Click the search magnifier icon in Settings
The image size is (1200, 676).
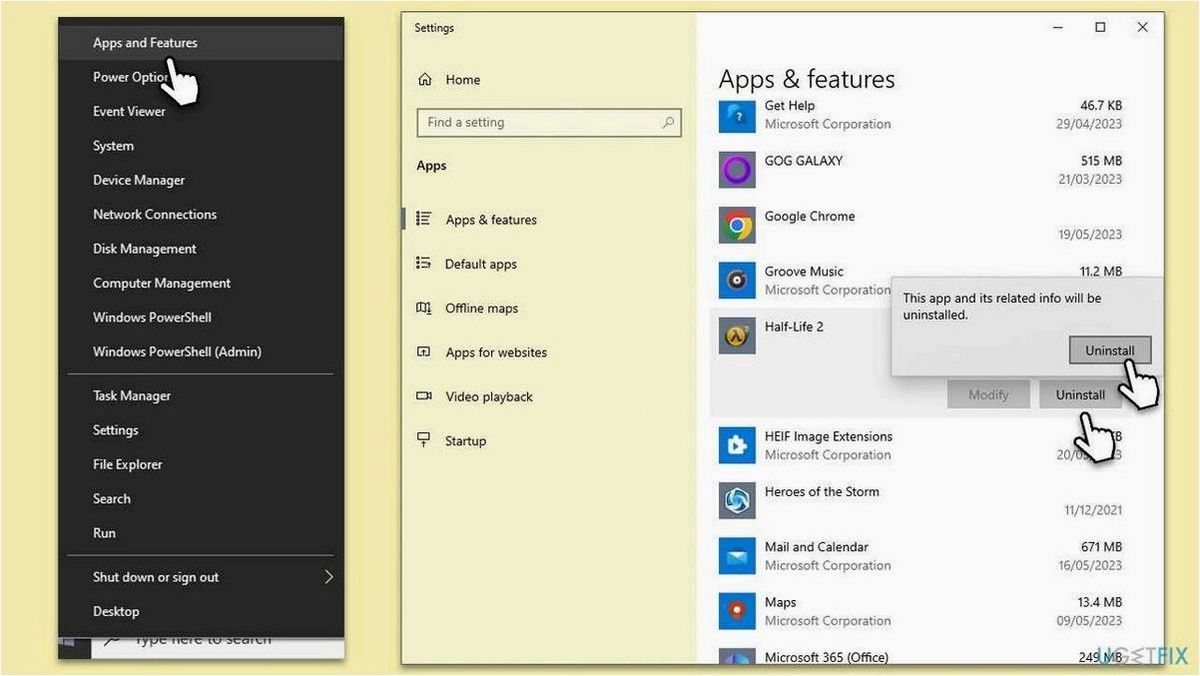click(x=668, y=122)
